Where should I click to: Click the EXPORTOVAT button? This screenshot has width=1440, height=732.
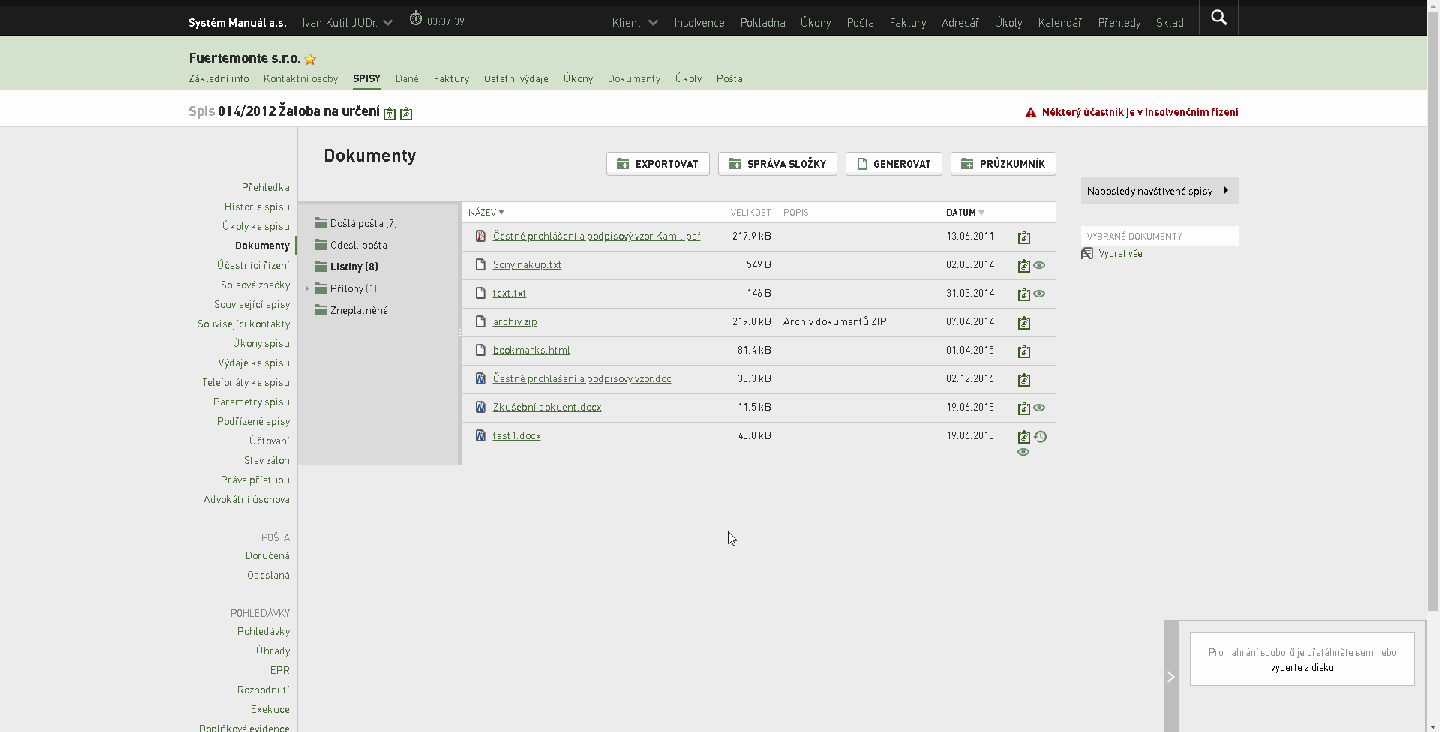658,164
